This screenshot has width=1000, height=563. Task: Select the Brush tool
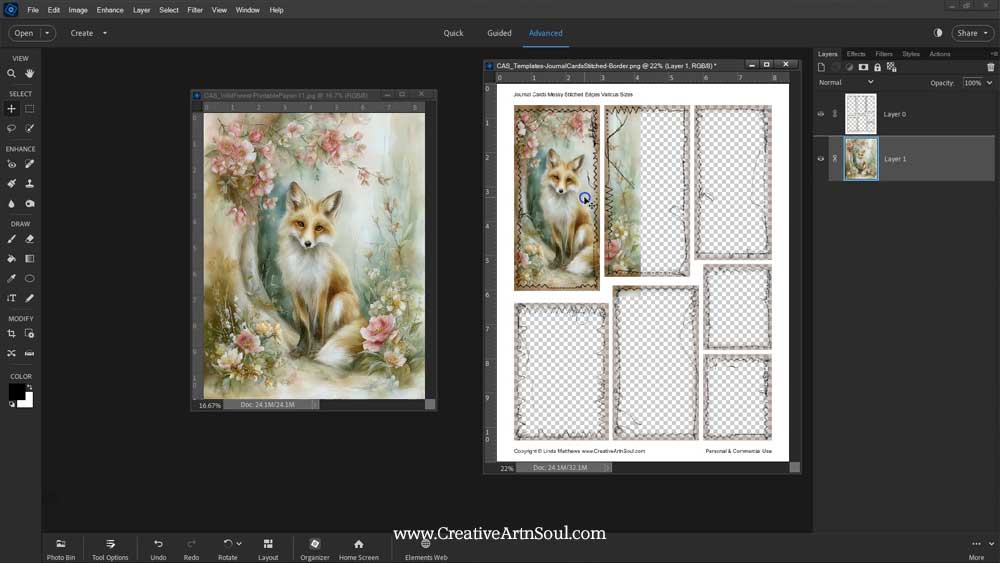pos(11,239)
